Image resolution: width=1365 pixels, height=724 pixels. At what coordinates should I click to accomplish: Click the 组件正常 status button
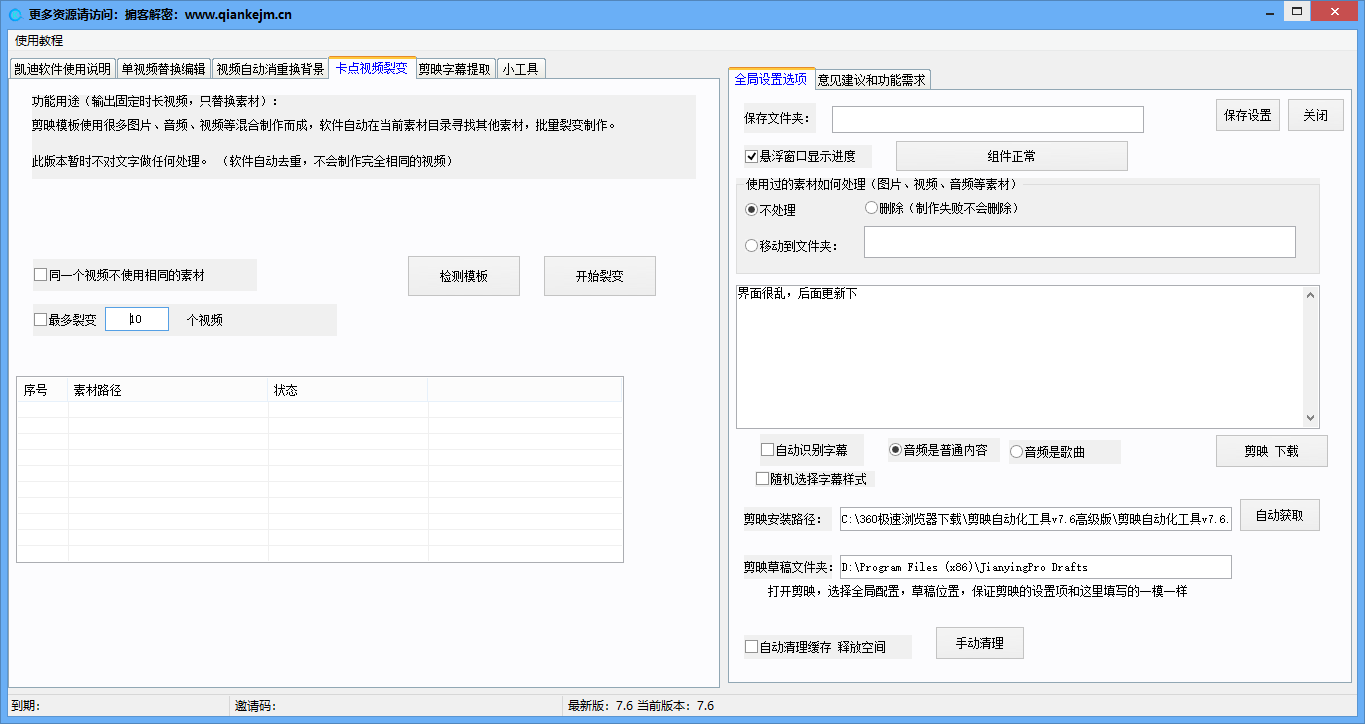click(1011, 155)
